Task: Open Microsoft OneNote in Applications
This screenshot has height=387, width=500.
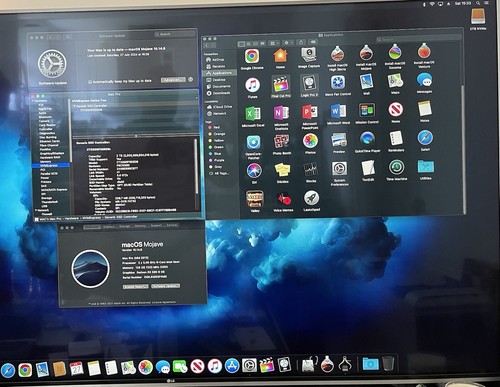Action: pos(281,113)
